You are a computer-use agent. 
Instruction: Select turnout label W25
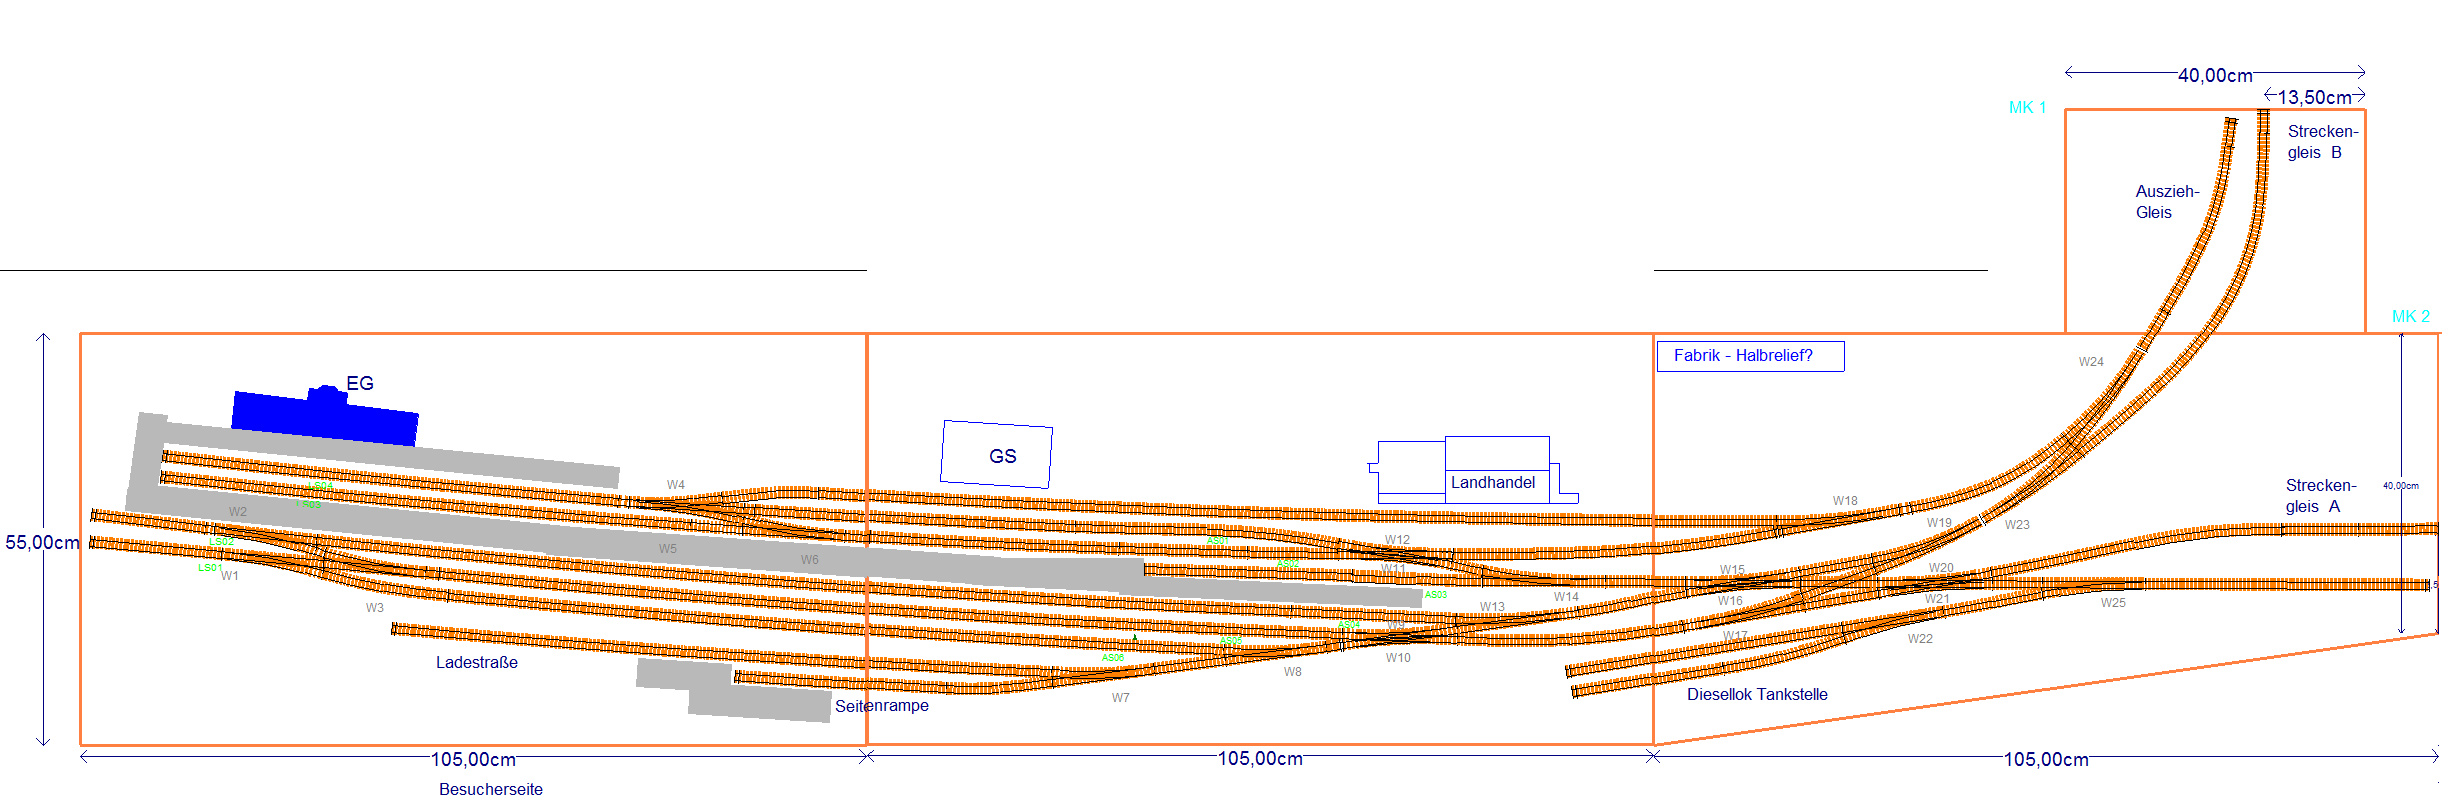coord(2113,603)
